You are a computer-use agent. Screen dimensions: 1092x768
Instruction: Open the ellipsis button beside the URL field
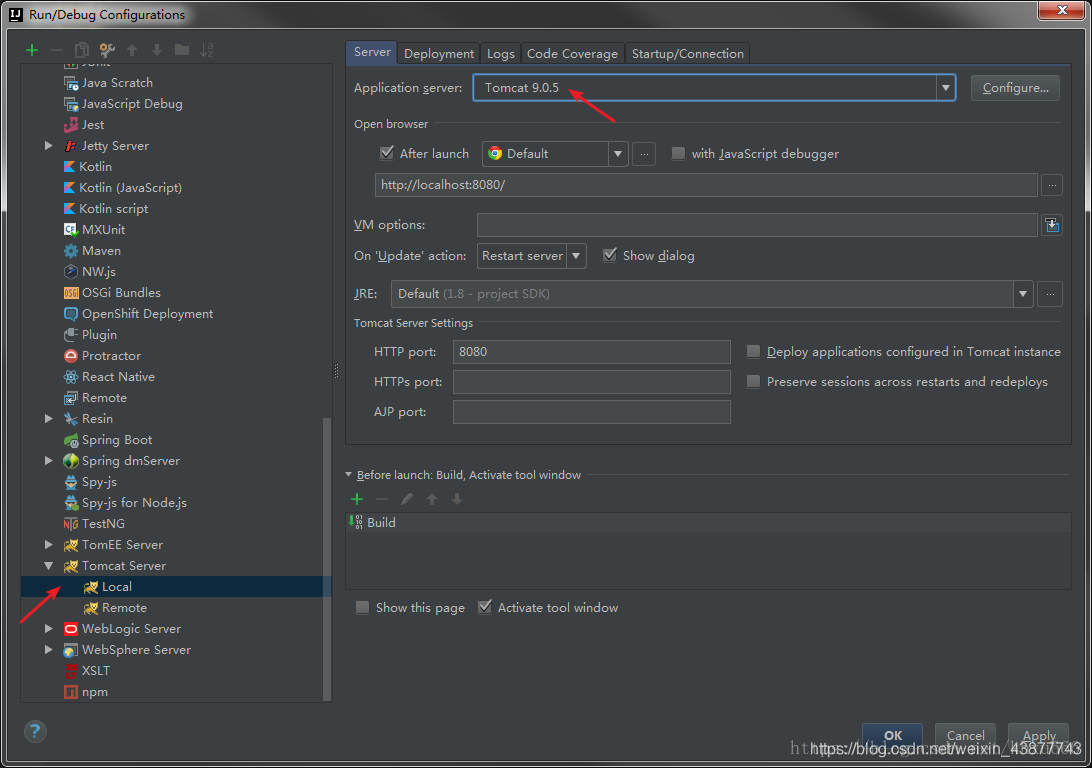click(1052, 185)
